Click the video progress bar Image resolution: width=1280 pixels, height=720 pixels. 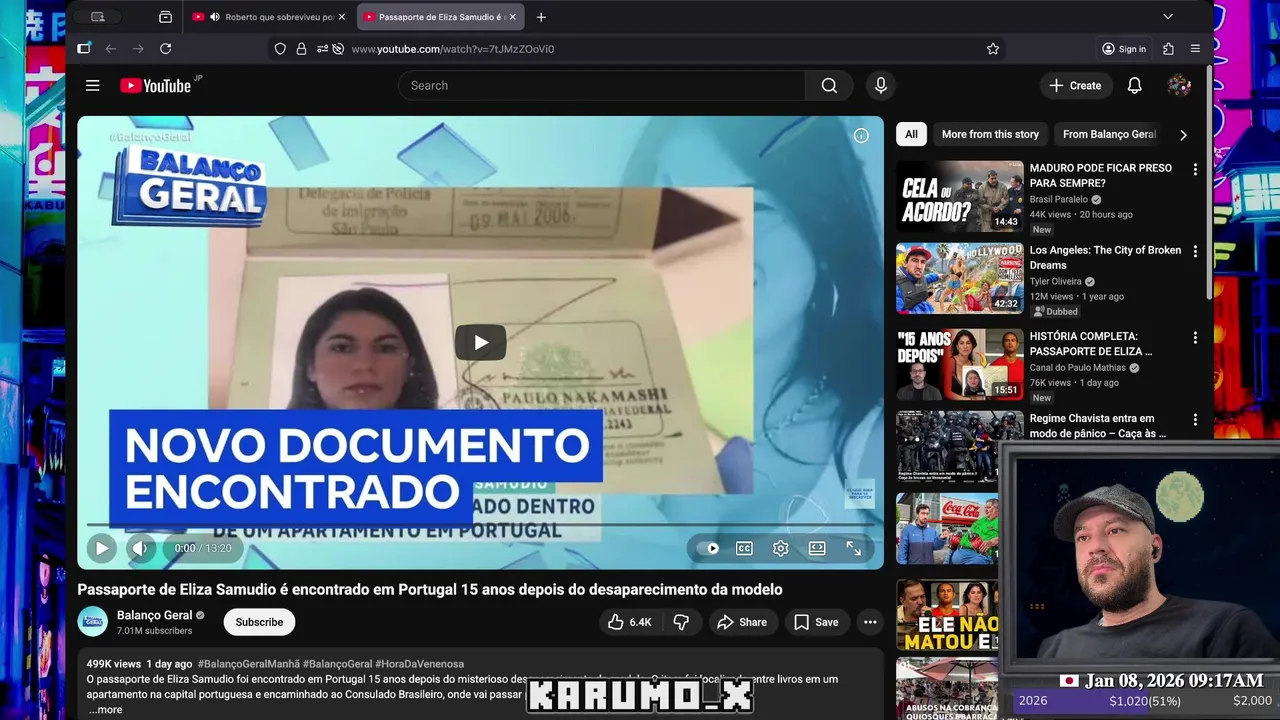pyautogui.click(x=481, y=524)
